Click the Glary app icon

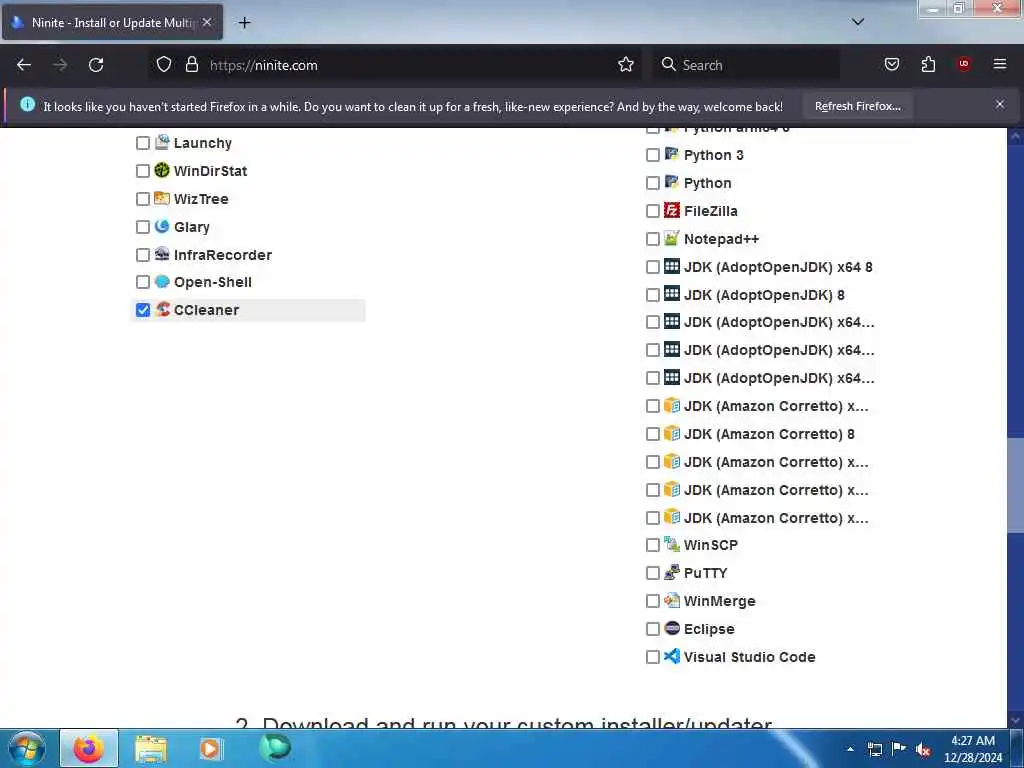pyautogui.click(x=162, y=226)
